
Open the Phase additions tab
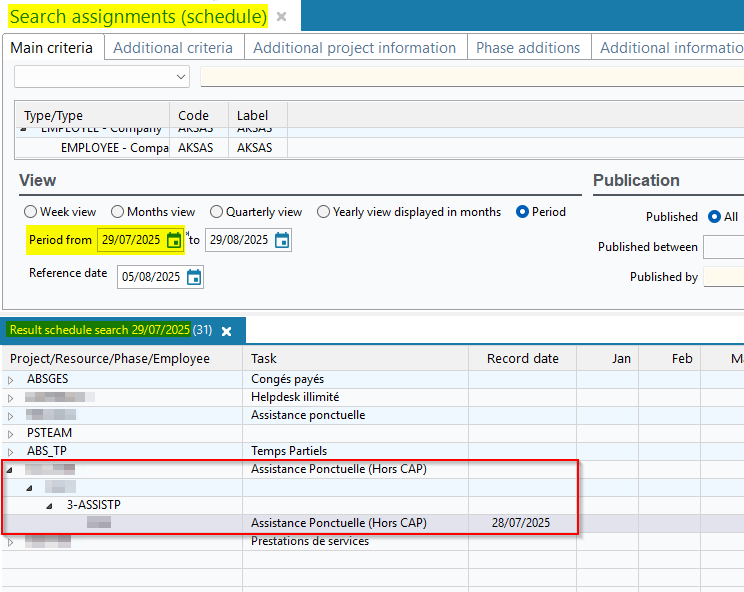pyautogui.click(x=527, y=48)
